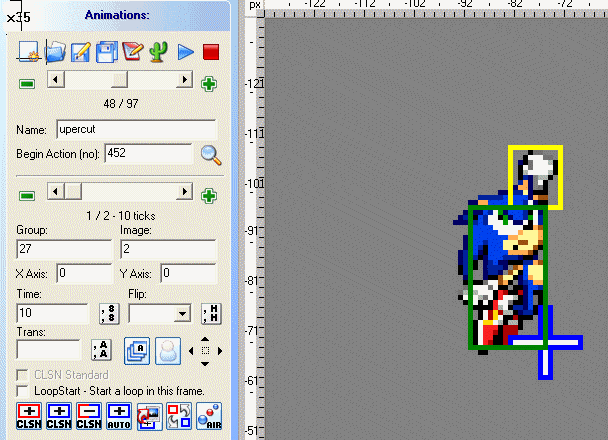The width and height of the screenshot is (608, 440).
Task: Click the Time field showing 10
Action: [52, 313]
